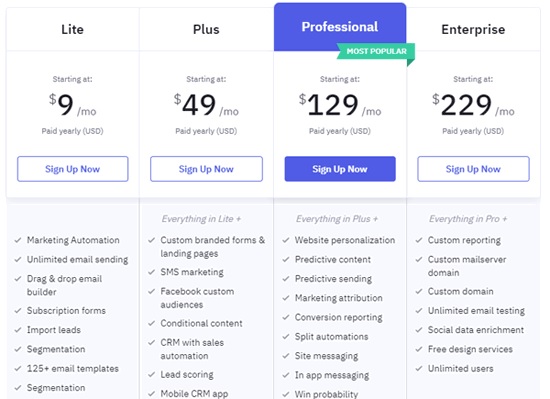The height and width of the screenshot is (399, 550).
Task: Click the checkmark next to Unlimited users
Action: click(x=419, y=369)
